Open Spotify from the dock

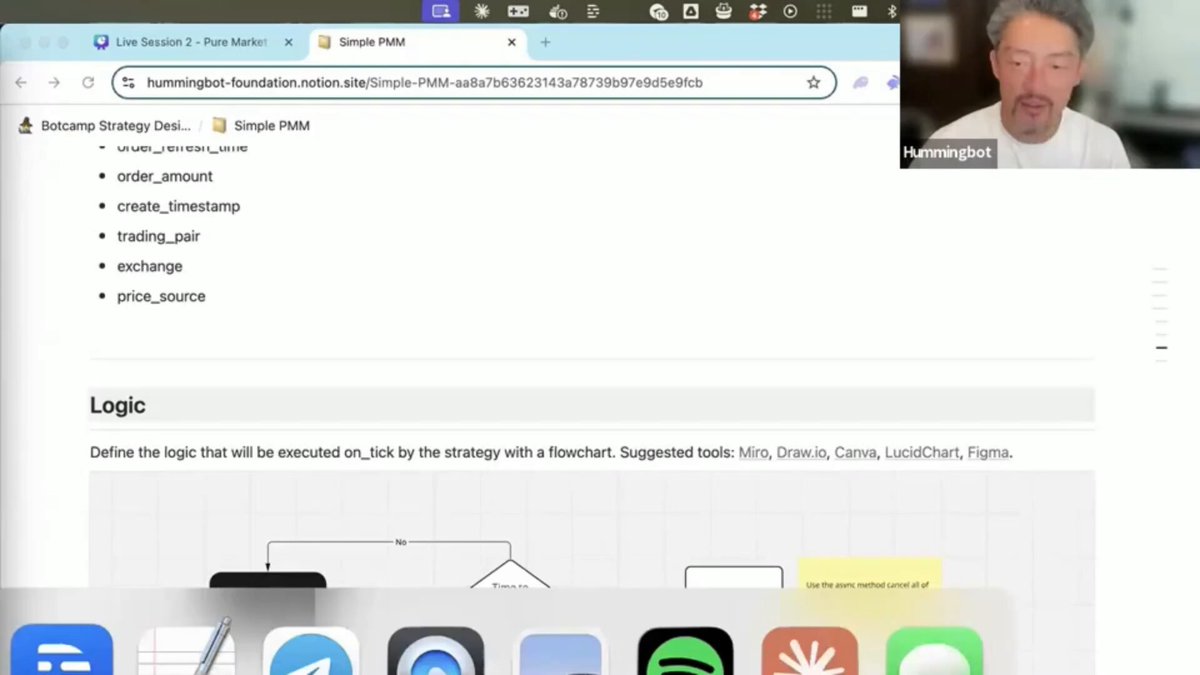point(685,651)
